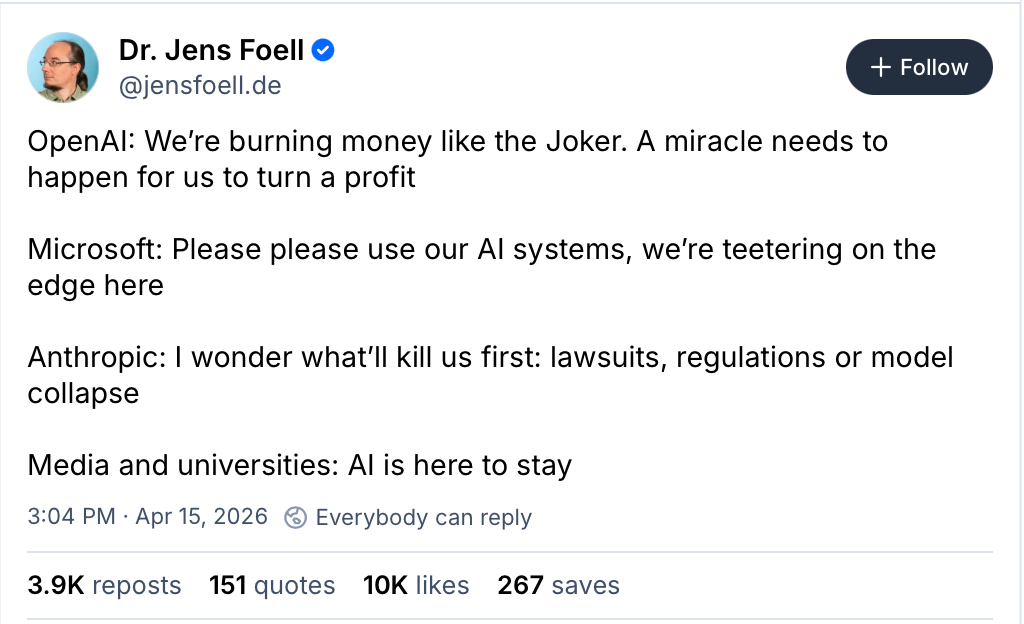Follow Dr. Jens Foell

coord(919,68)
